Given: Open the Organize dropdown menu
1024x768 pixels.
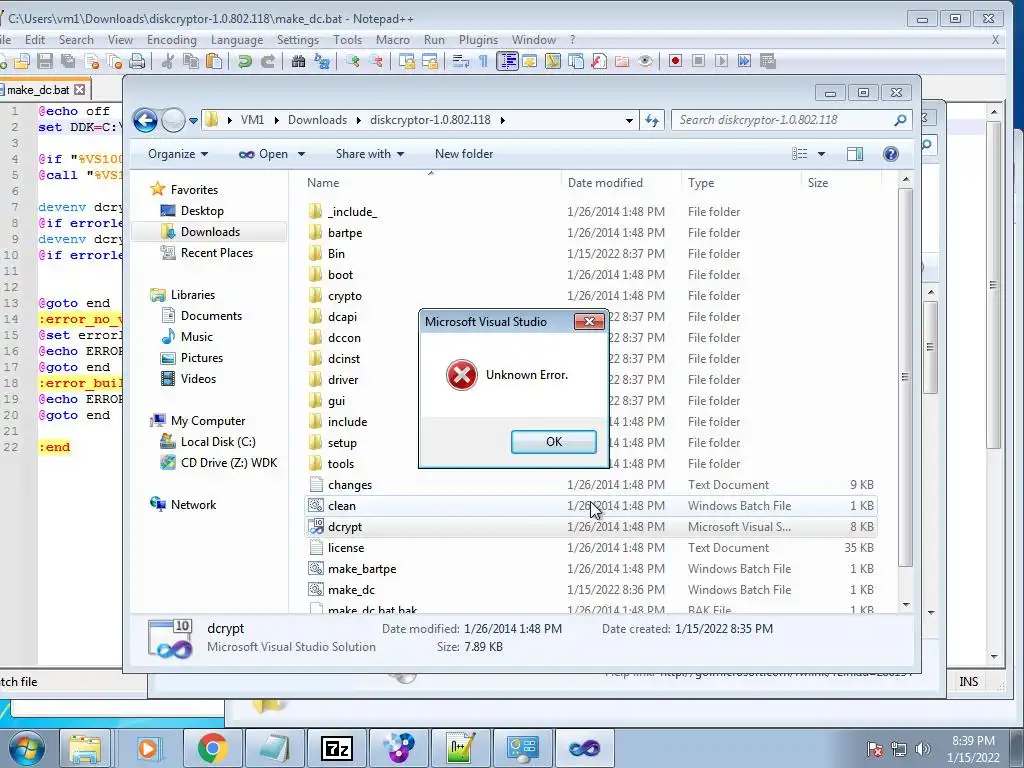Looking at the screenshot, I should coord(178,154).
